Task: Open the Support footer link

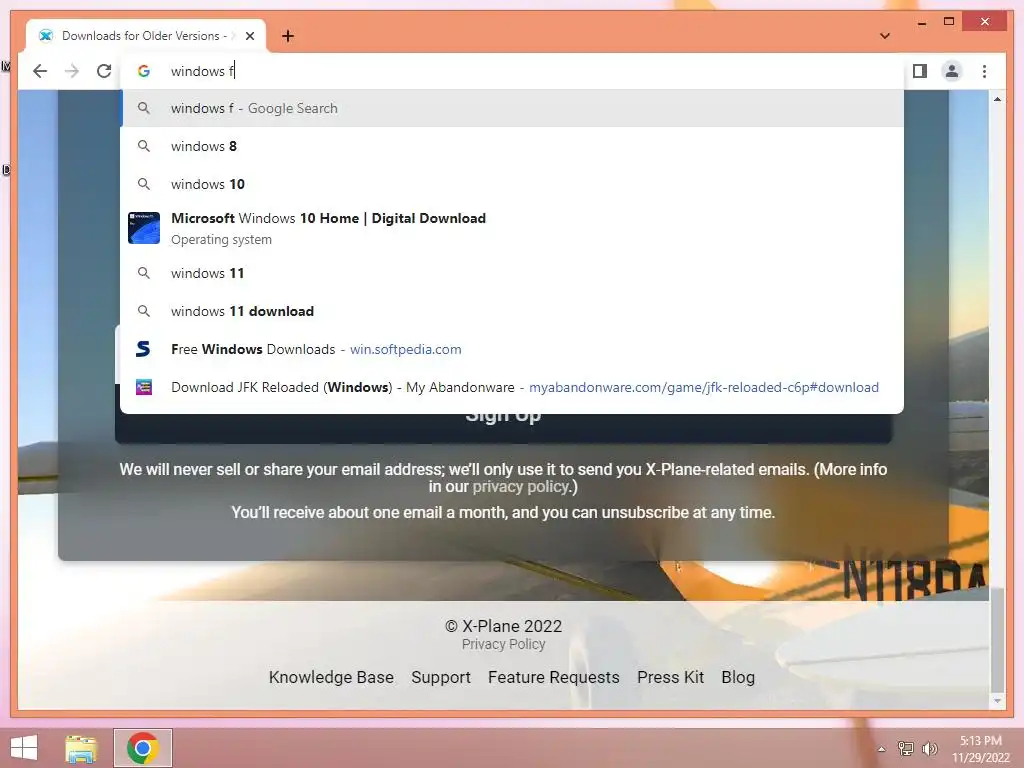Action: 441,677
